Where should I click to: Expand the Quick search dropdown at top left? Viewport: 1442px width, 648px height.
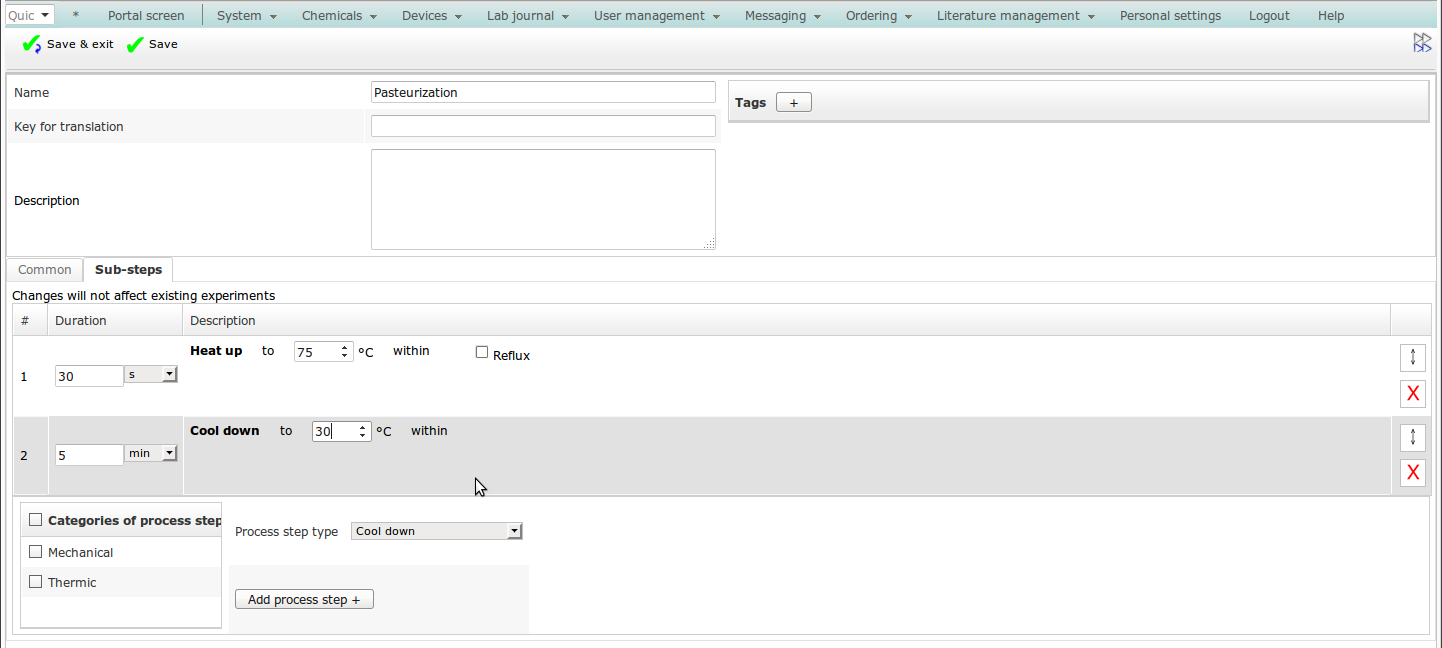click(x=30, y=16)
